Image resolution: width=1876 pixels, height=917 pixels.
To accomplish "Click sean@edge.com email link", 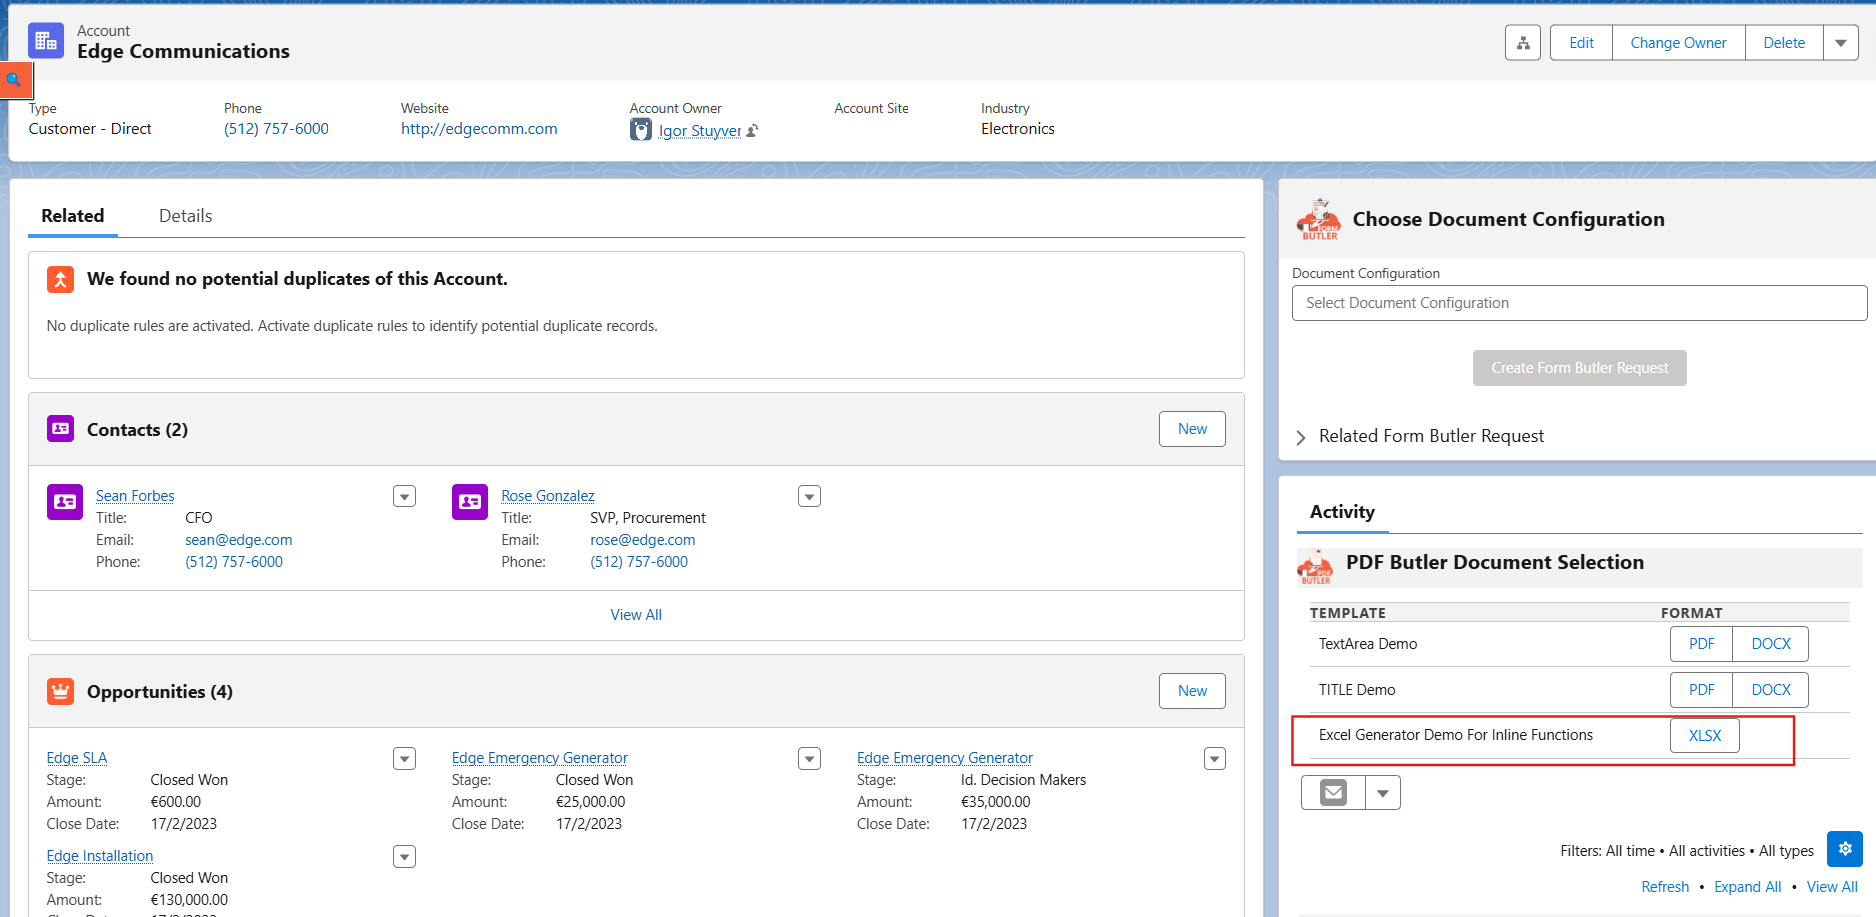I will 238,540.
